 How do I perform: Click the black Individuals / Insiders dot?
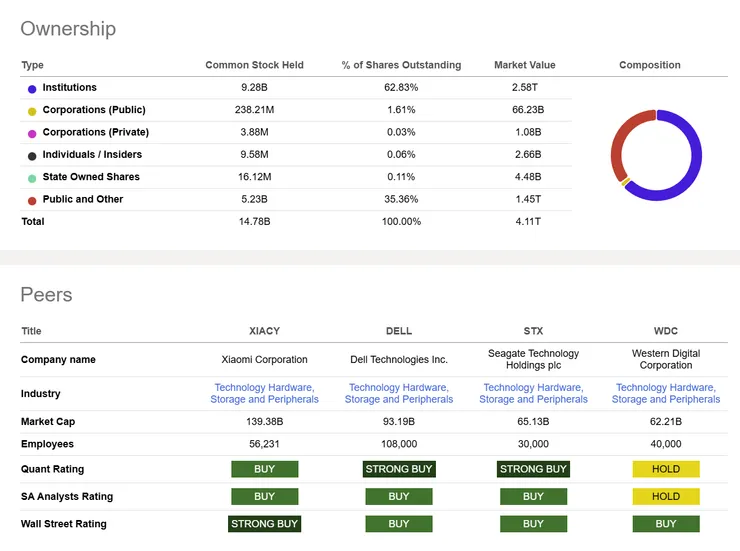(32, 155)
